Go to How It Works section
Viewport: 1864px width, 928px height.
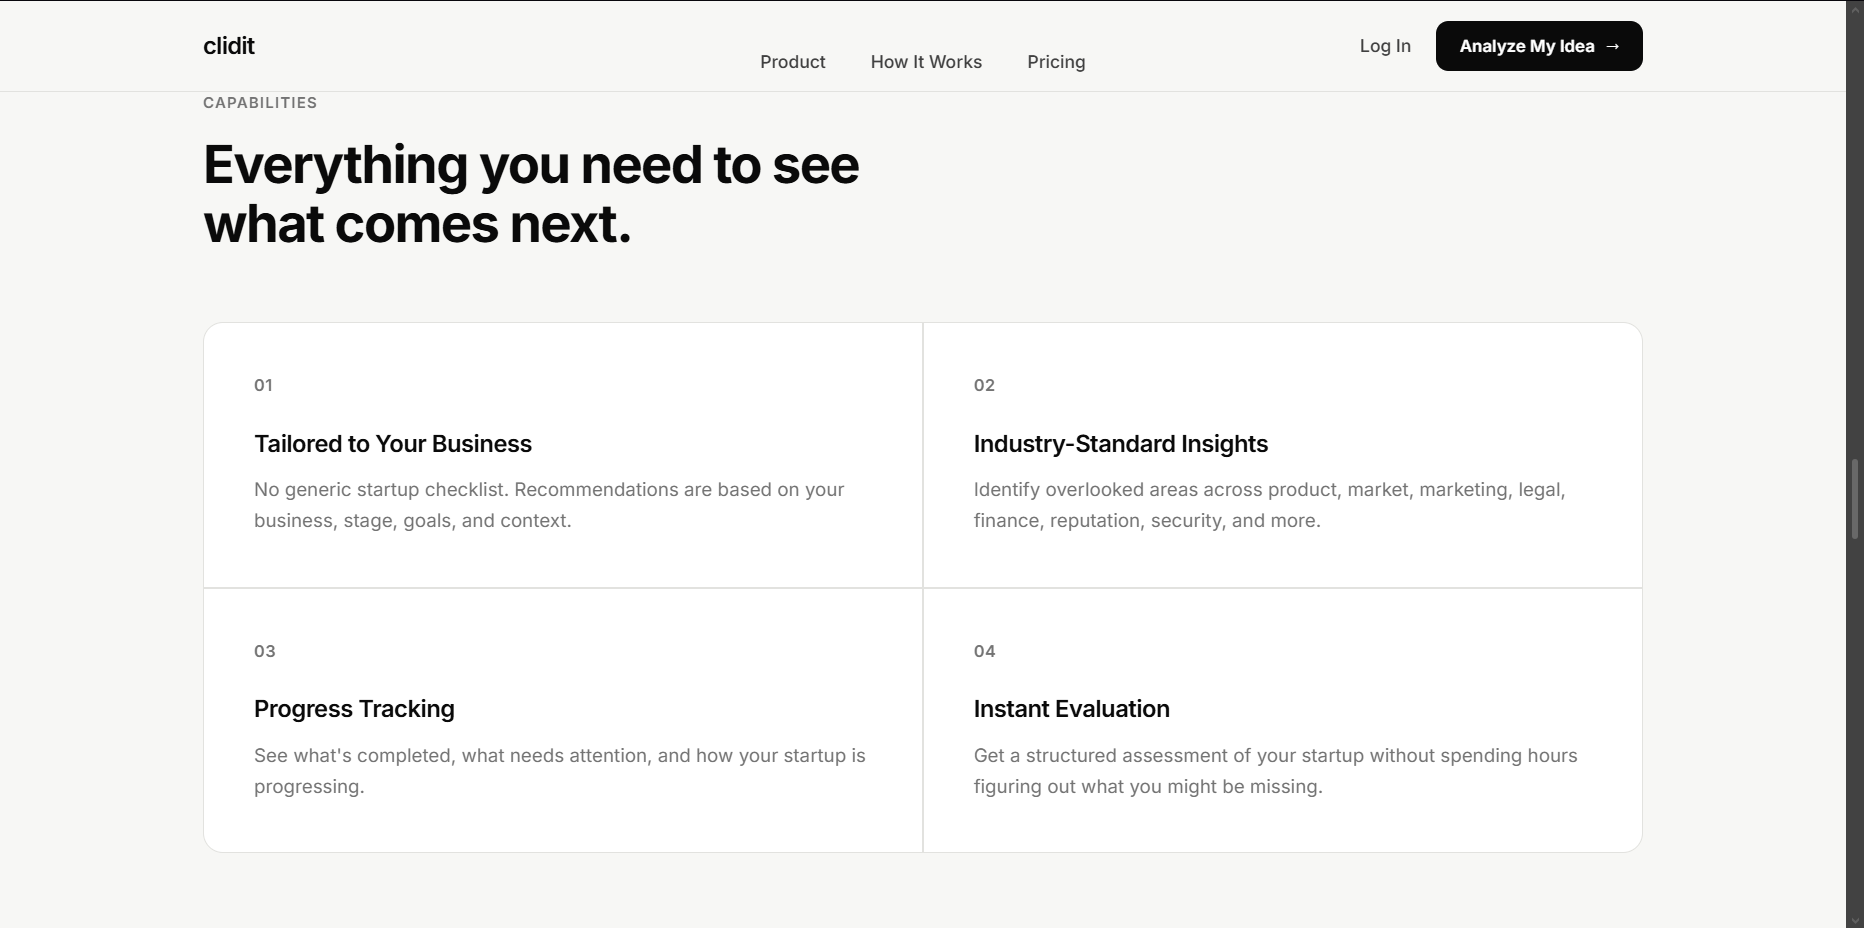(x=926, y=62)
